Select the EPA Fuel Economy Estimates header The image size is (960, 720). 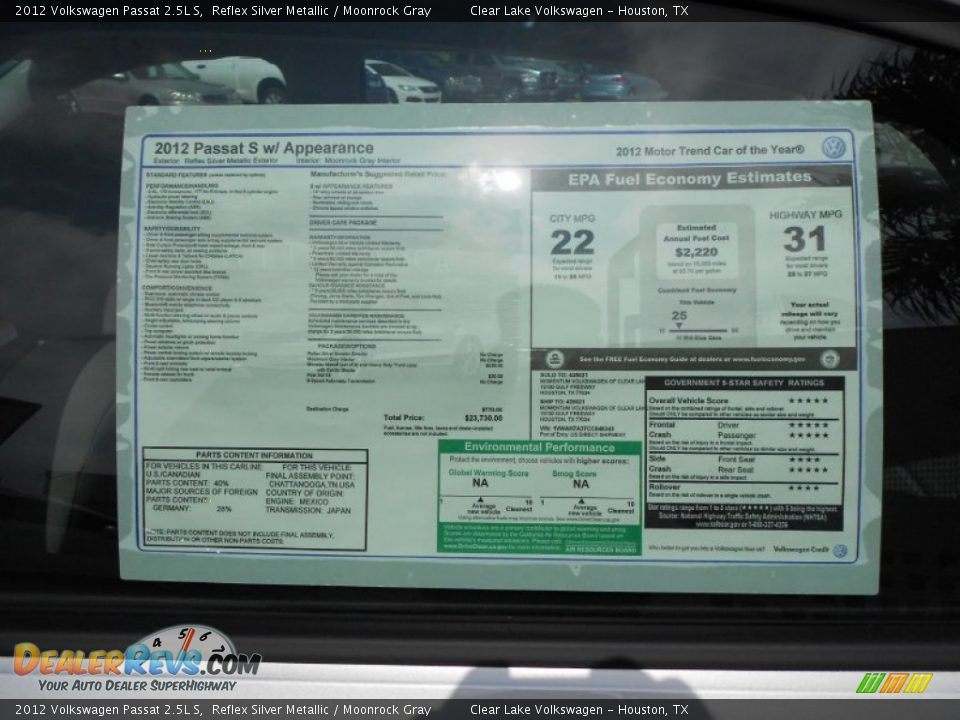point(690,178)
